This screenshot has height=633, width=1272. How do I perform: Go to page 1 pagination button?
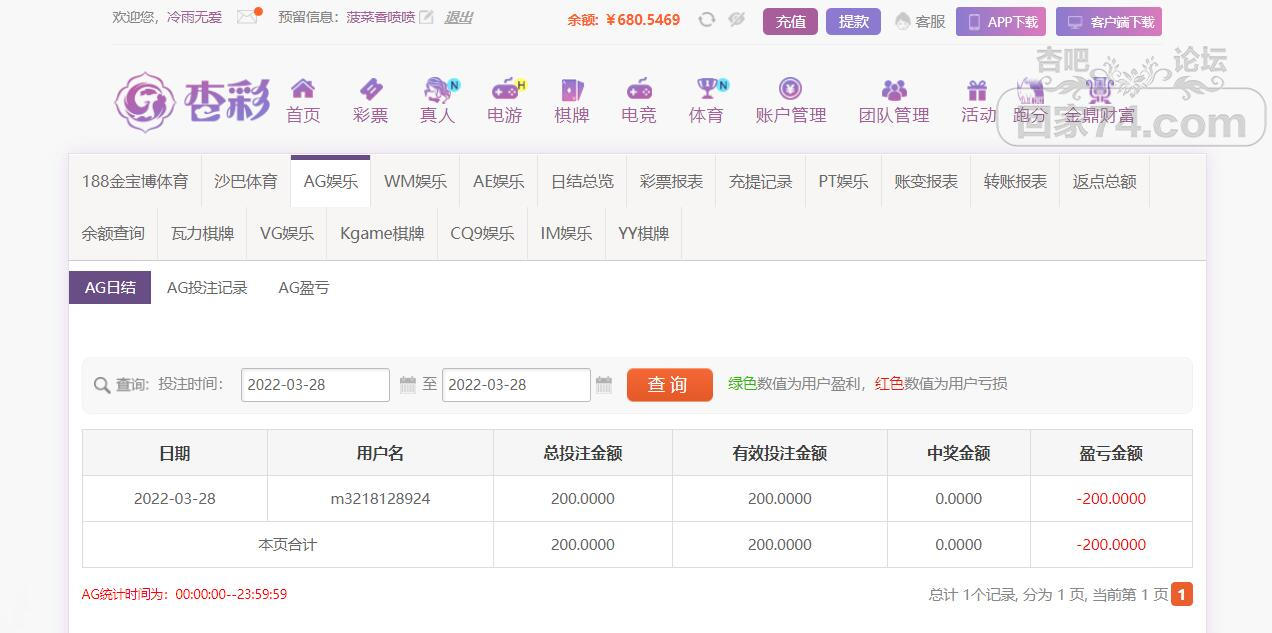click(x=1181, y=594)
